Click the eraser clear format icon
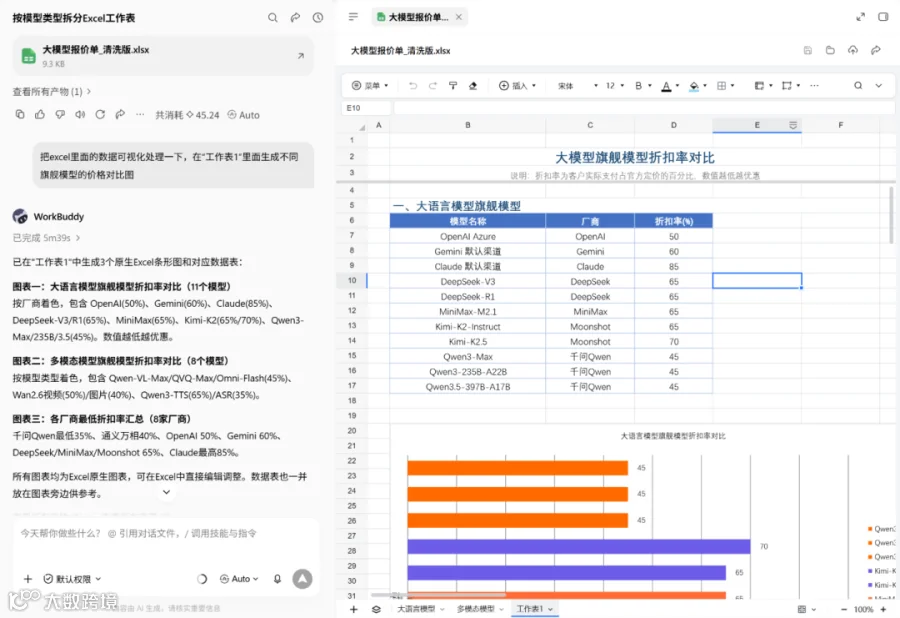The image size is (900, 618). click(473, 85)
